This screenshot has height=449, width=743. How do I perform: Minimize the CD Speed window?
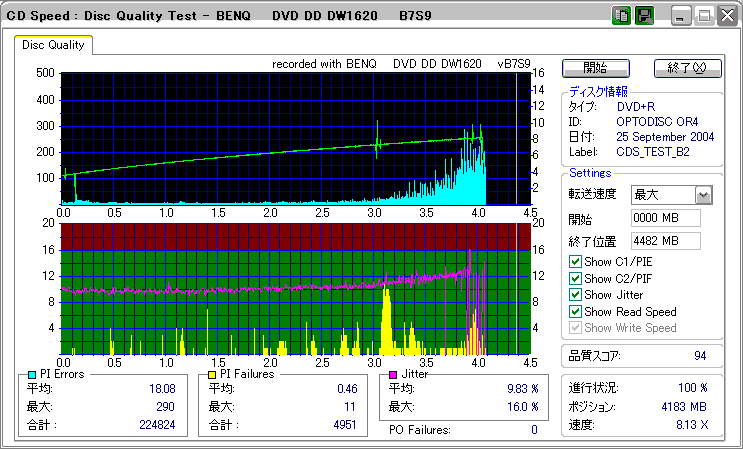[x=681, y=16]
